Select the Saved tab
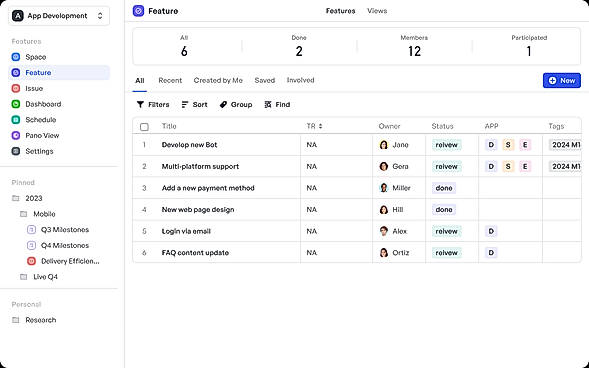The width and height of the screenshot is (589, 368). coord(265,80)
